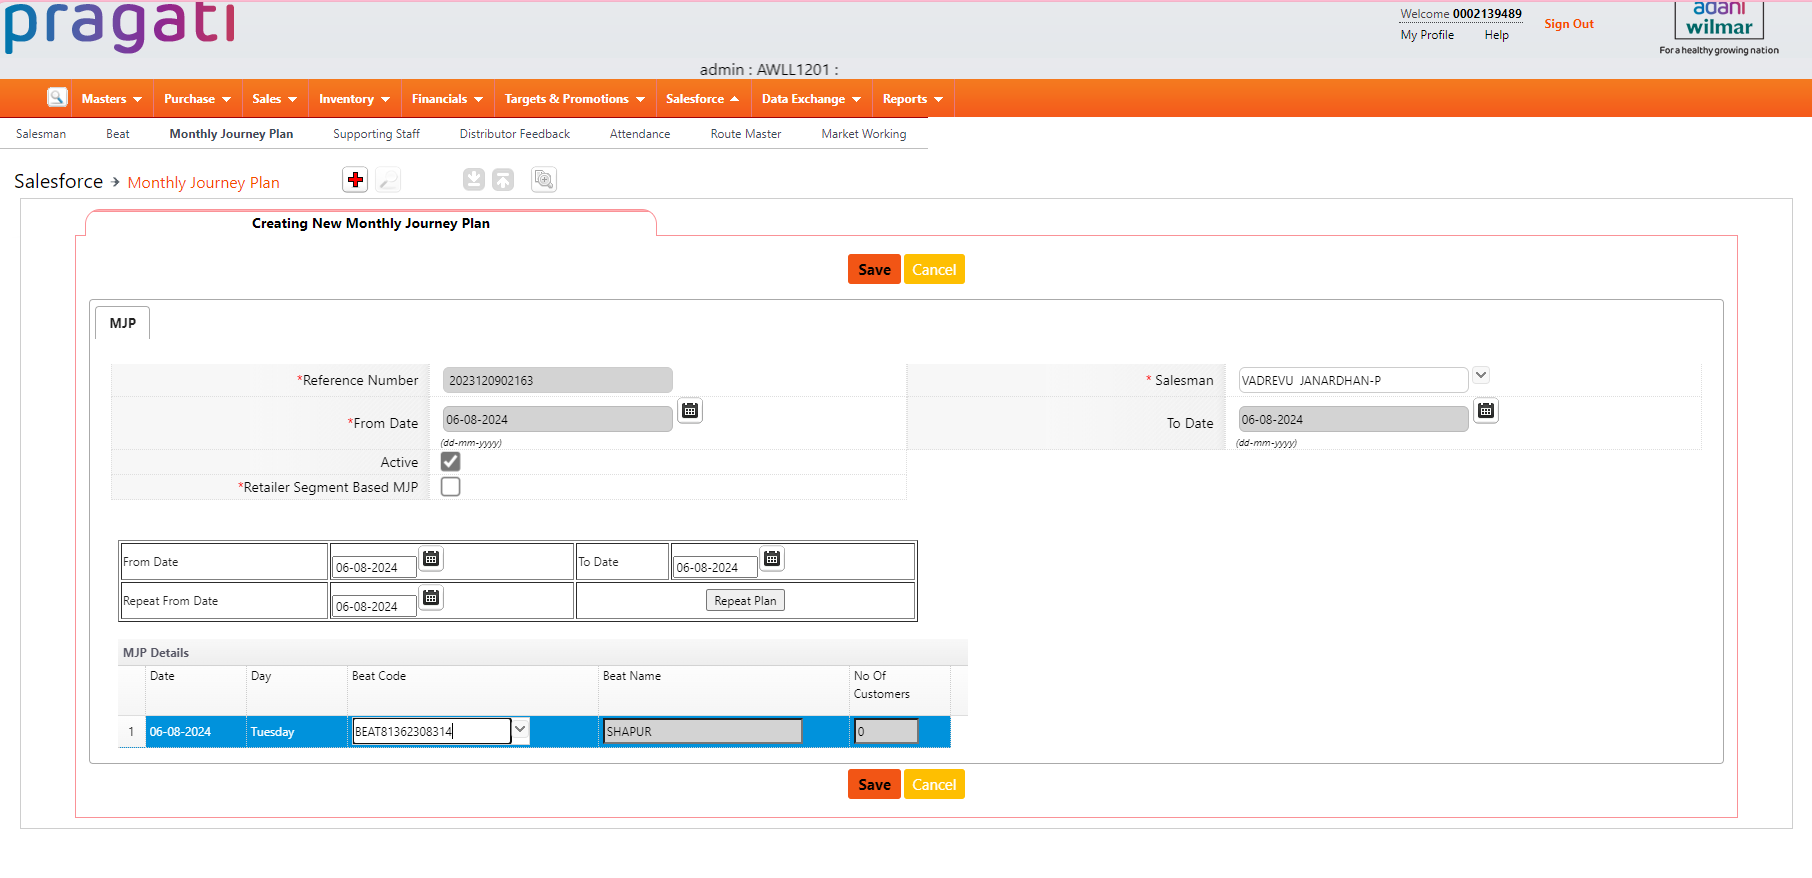1812x878 pixels.
Task: Expand the Purchase menu
Action: [197, 99]
